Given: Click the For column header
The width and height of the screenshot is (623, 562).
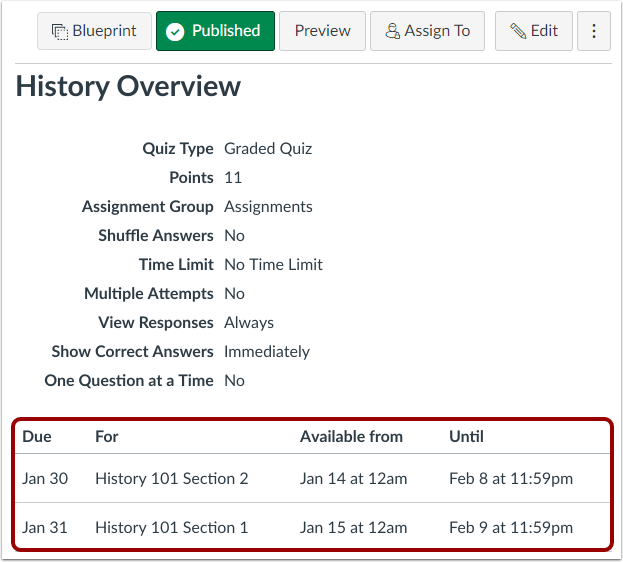Looking at the screenshot, I should (x=106, y=436).
